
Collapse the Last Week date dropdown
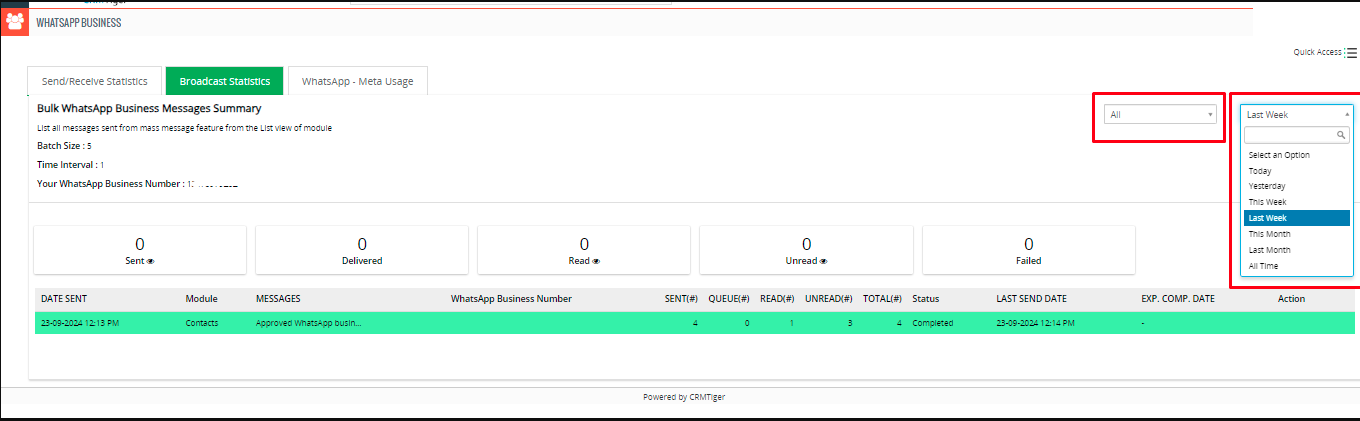click(x=1297, y=114)
